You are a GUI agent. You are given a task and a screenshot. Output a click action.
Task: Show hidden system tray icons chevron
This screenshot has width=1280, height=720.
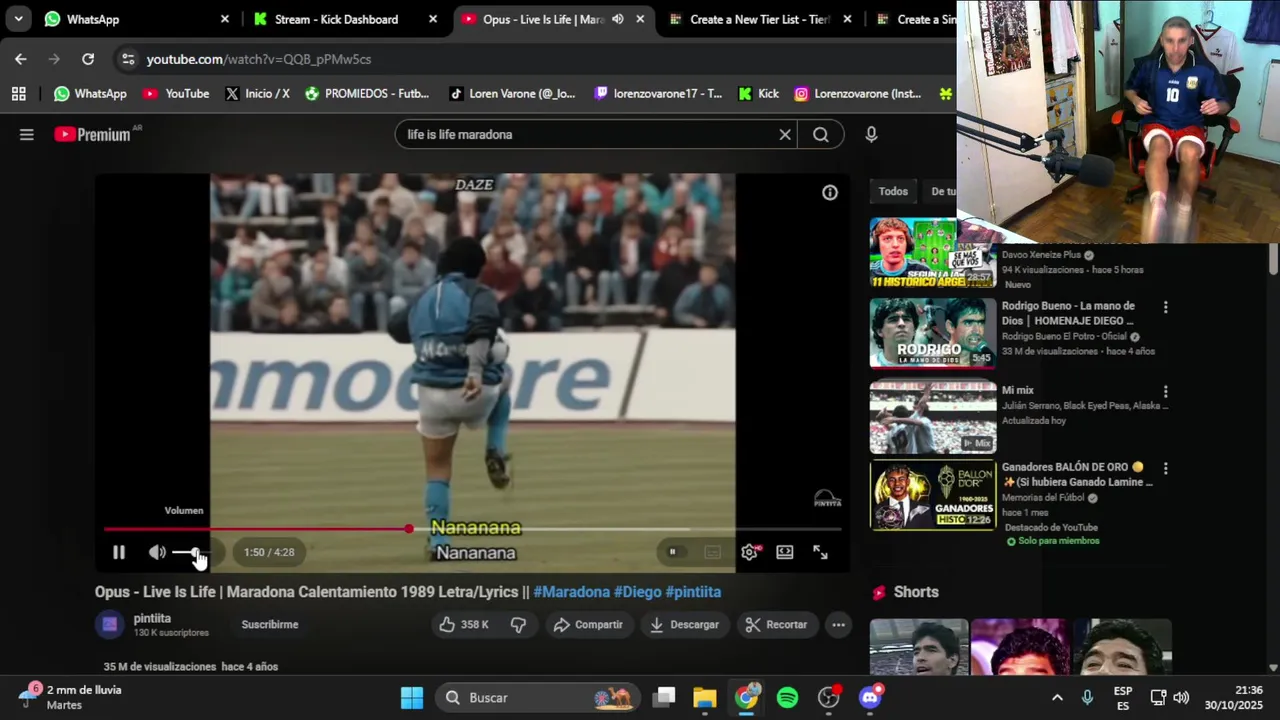(1057, 698)
